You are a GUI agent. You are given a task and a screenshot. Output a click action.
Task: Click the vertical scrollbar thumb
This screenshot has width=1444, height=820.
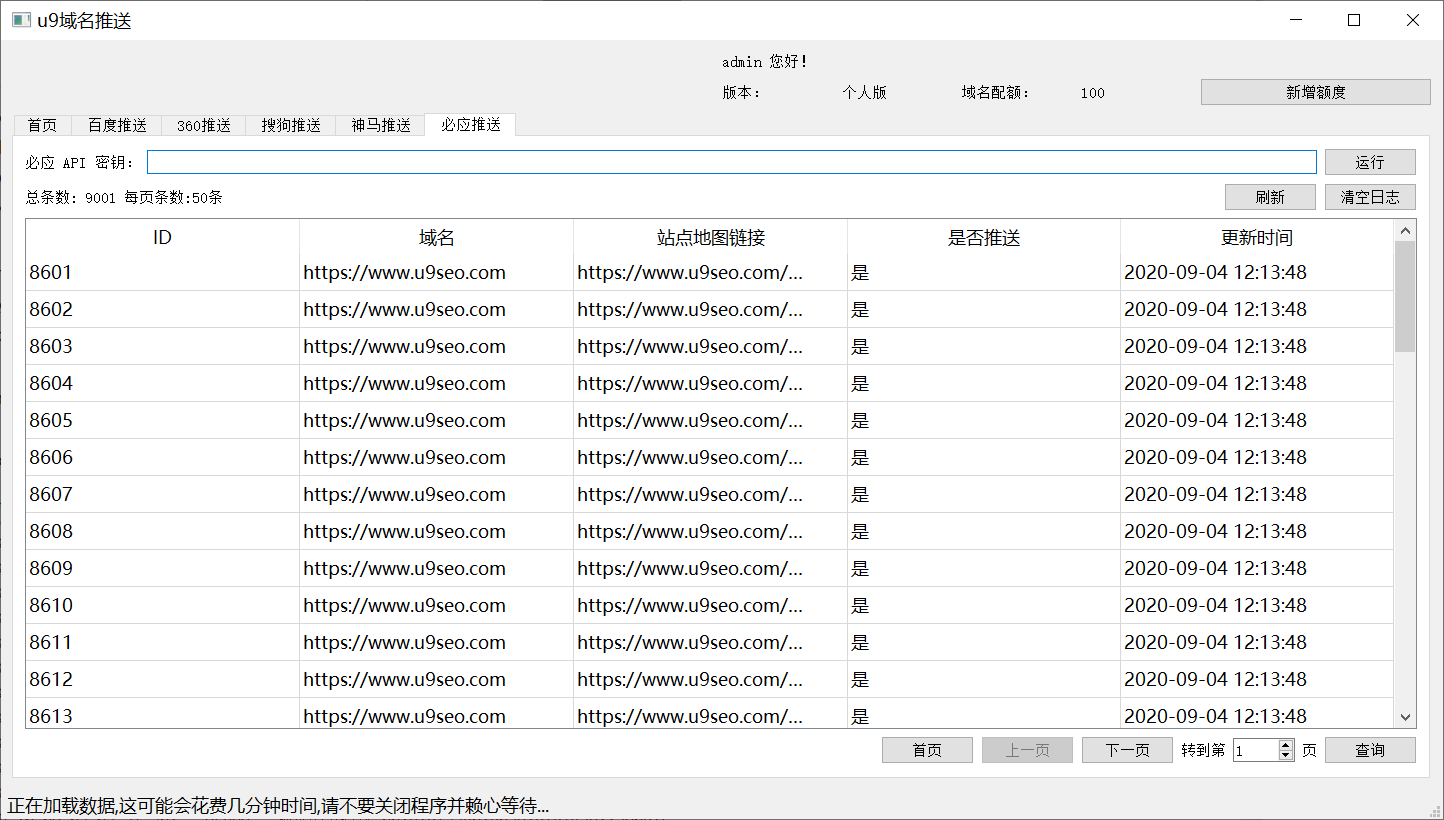tap(1405, 296)
